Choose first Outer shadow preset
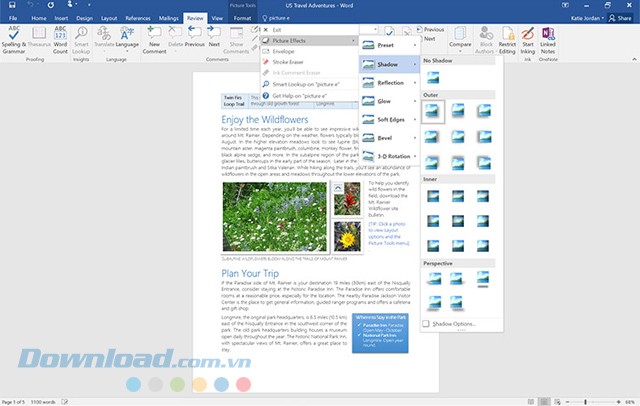 tap(433, 111)
